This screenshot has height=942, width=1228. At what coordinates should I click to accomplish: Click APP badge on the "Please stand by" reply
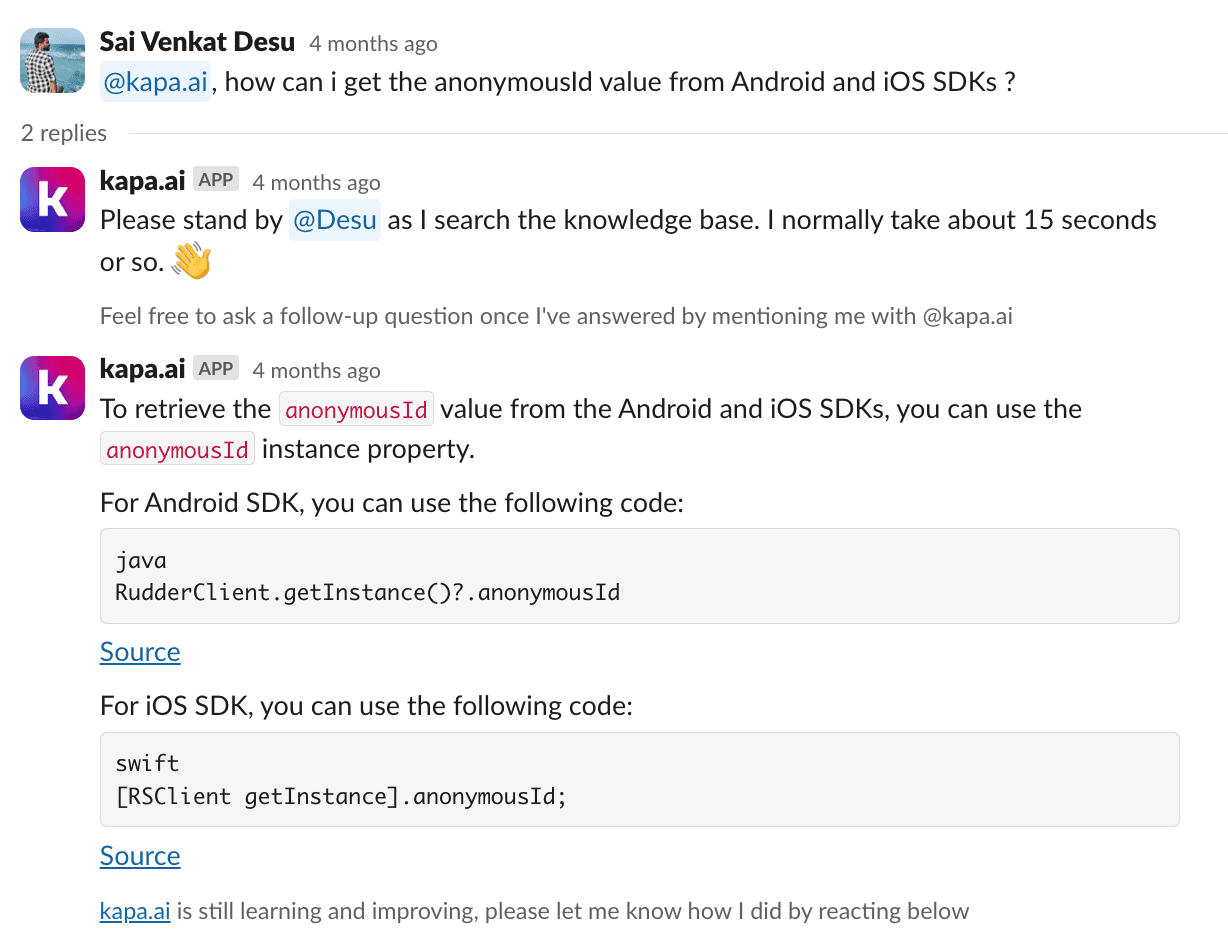coord(216,180)
